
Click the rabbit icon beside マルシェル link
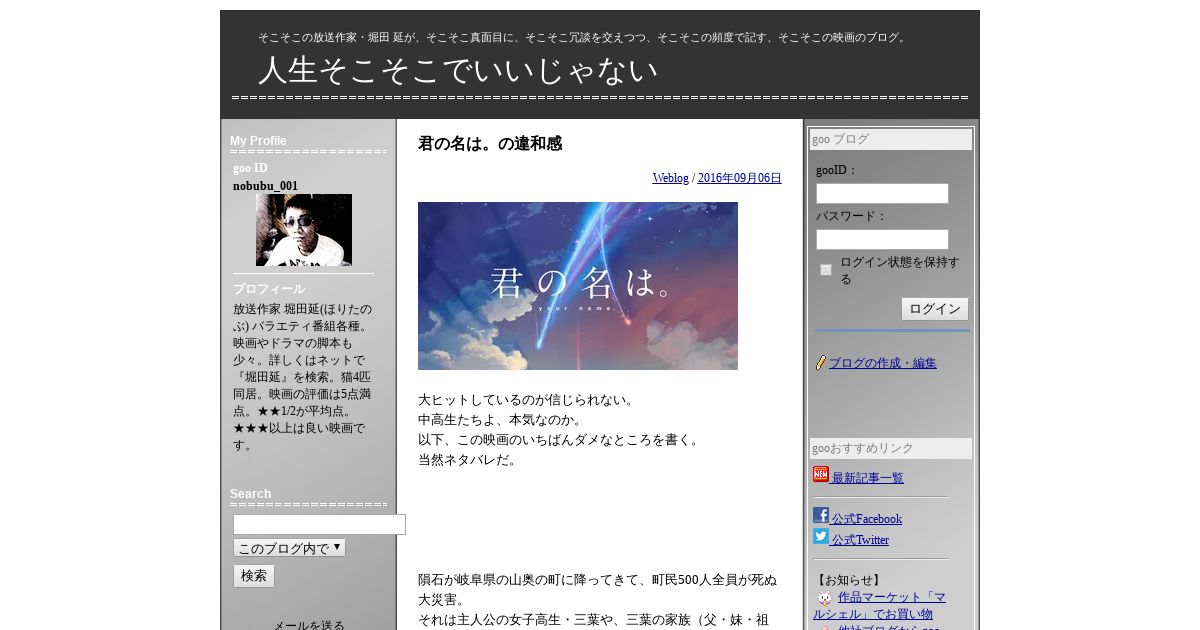(x=825, y=598)
